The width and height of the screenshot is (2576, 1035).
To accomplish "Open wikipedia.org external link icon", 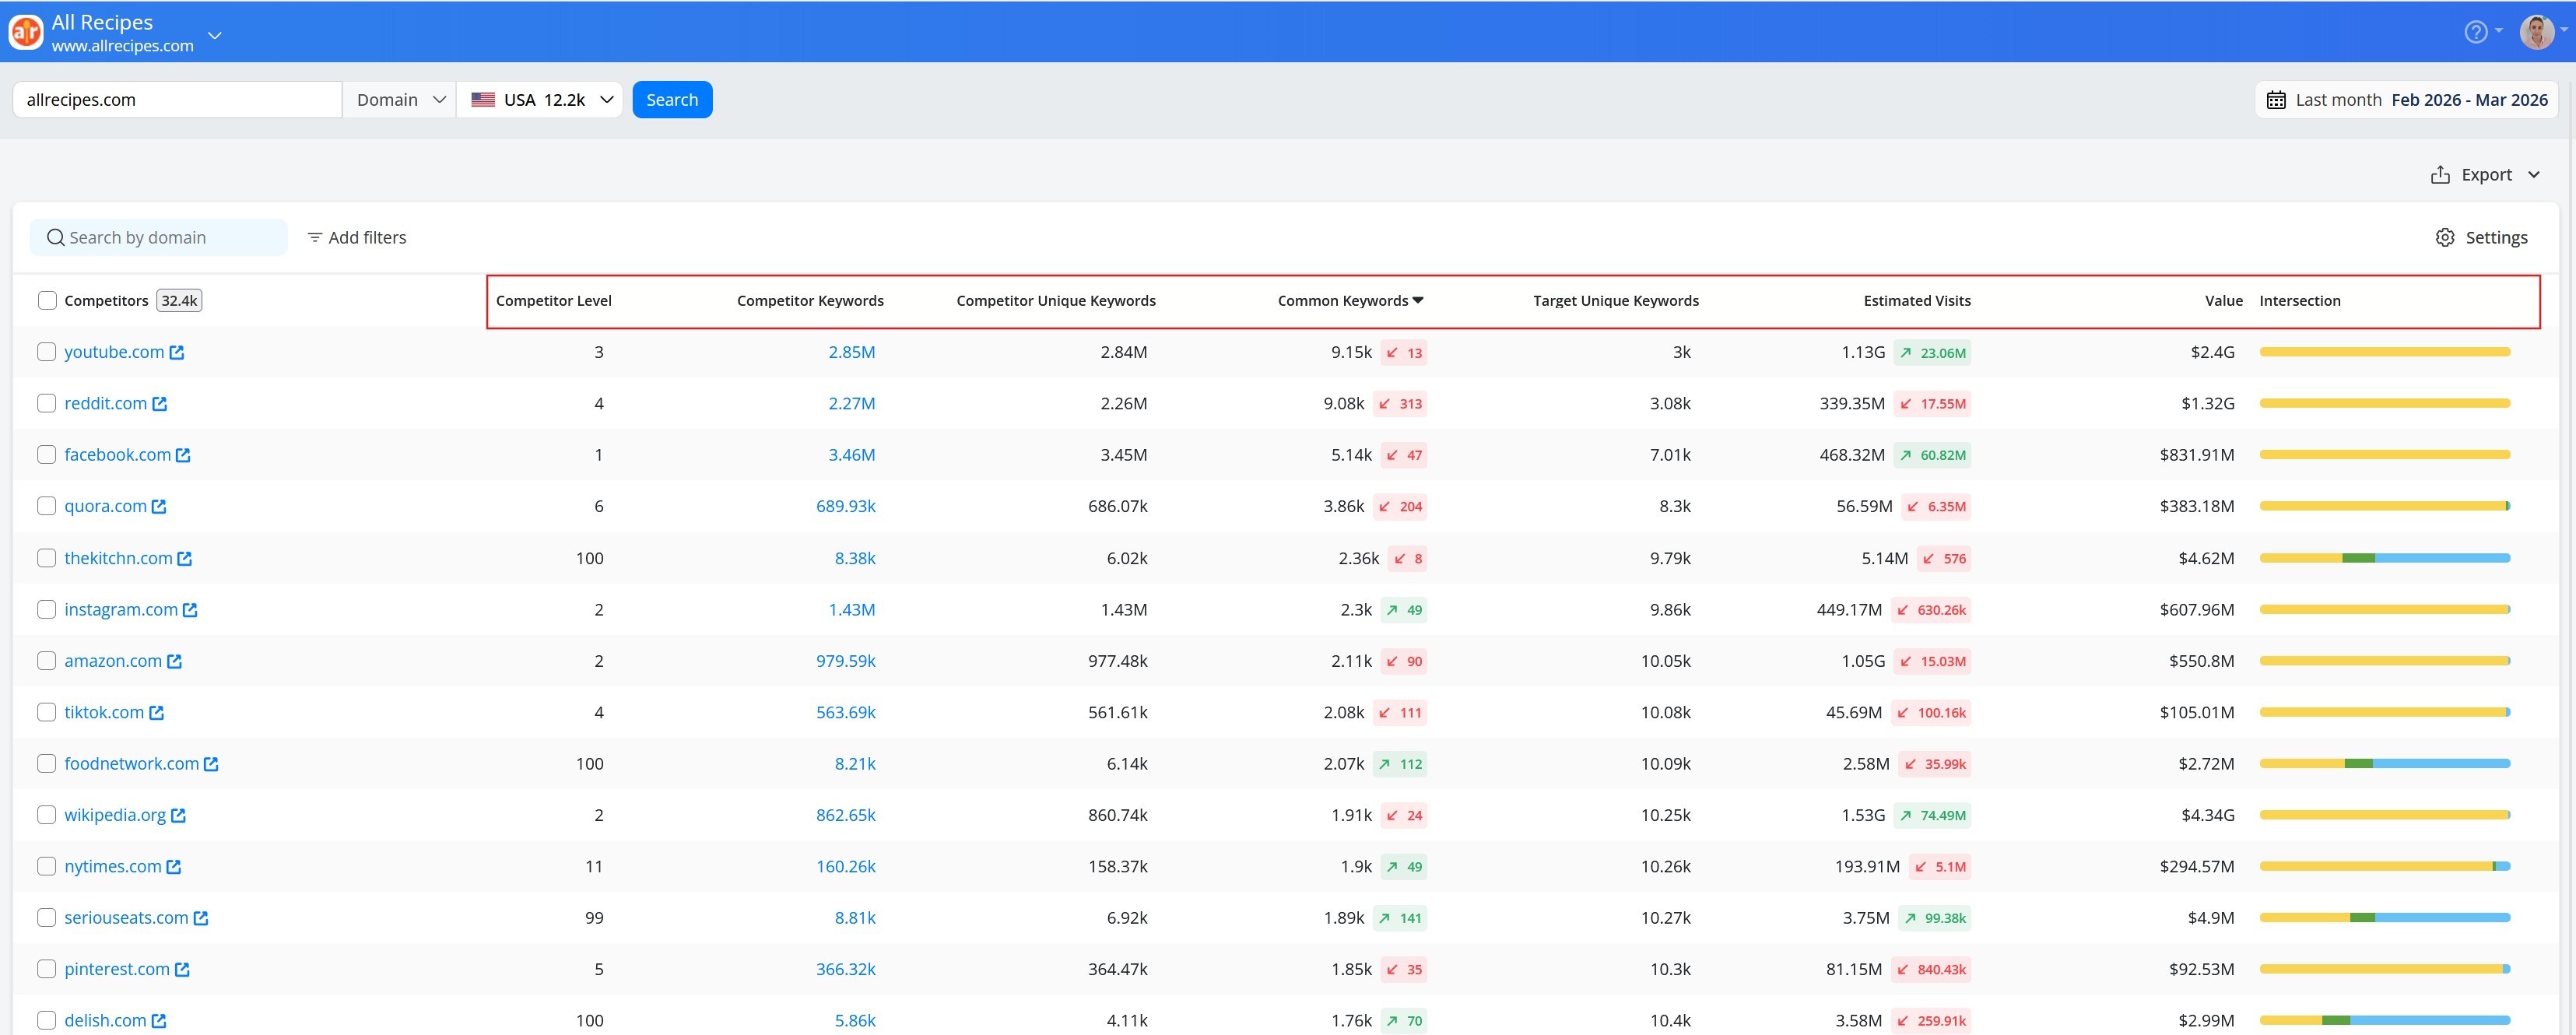I will 179,816.
